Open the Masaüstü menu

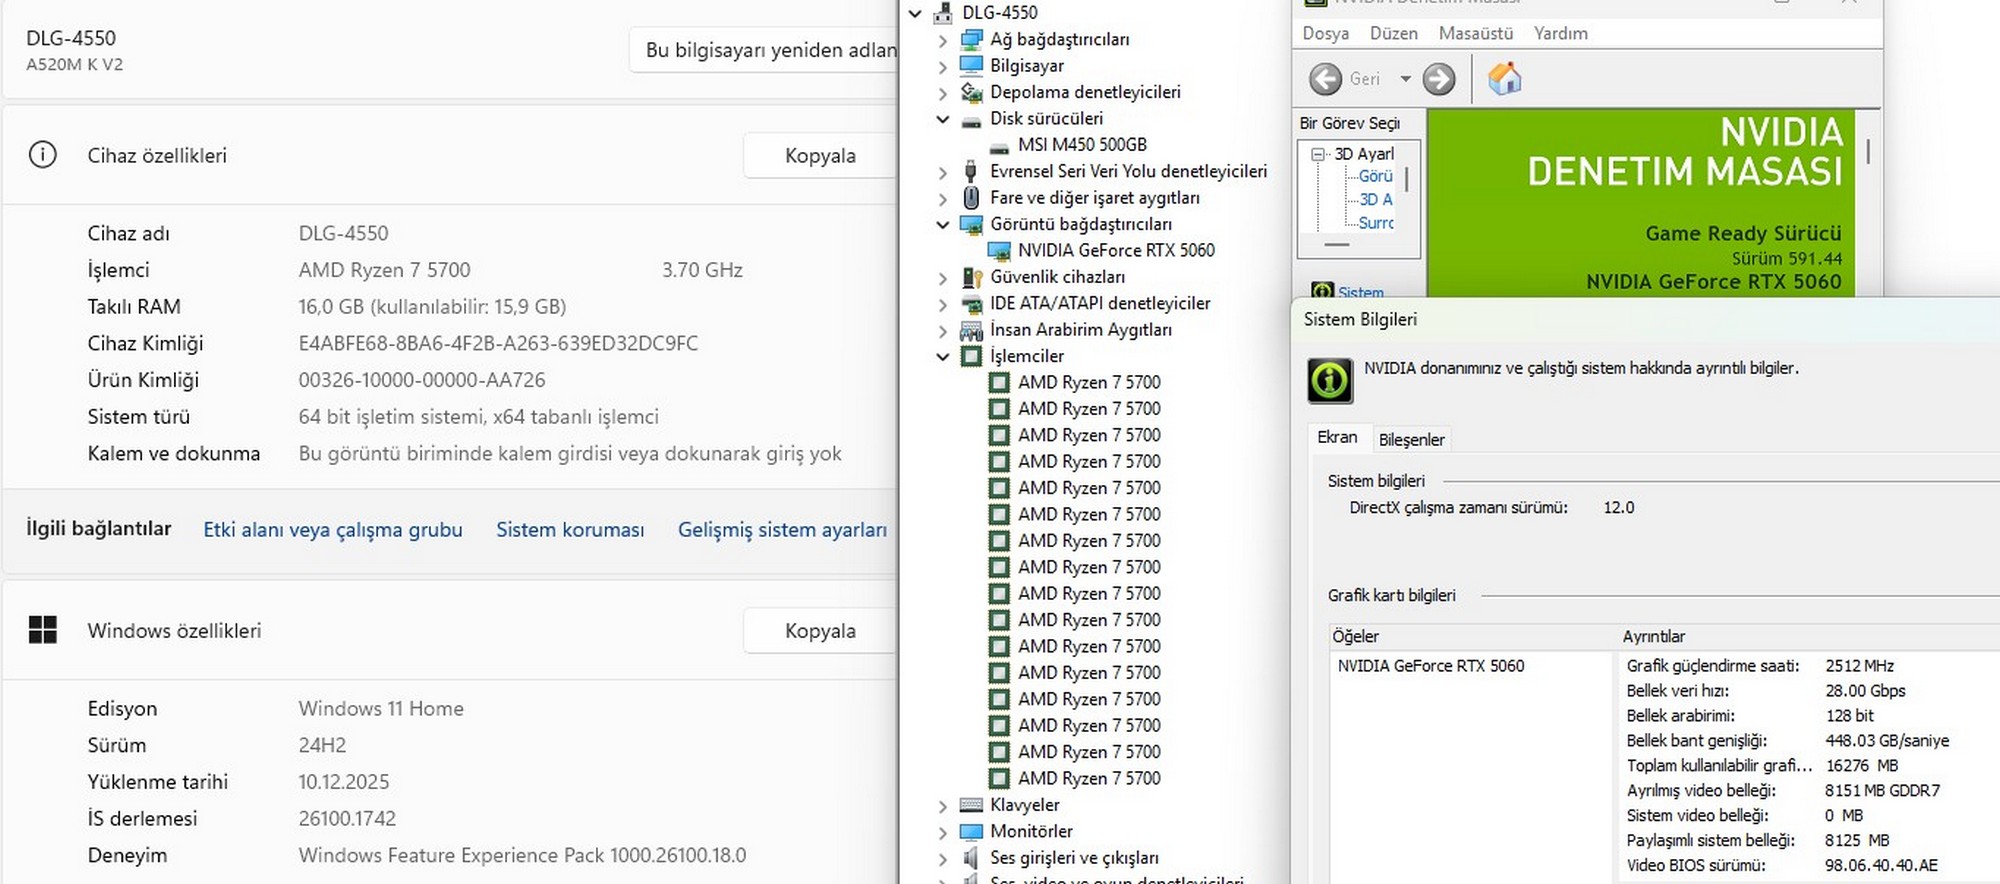click(x=1475, y=33)
